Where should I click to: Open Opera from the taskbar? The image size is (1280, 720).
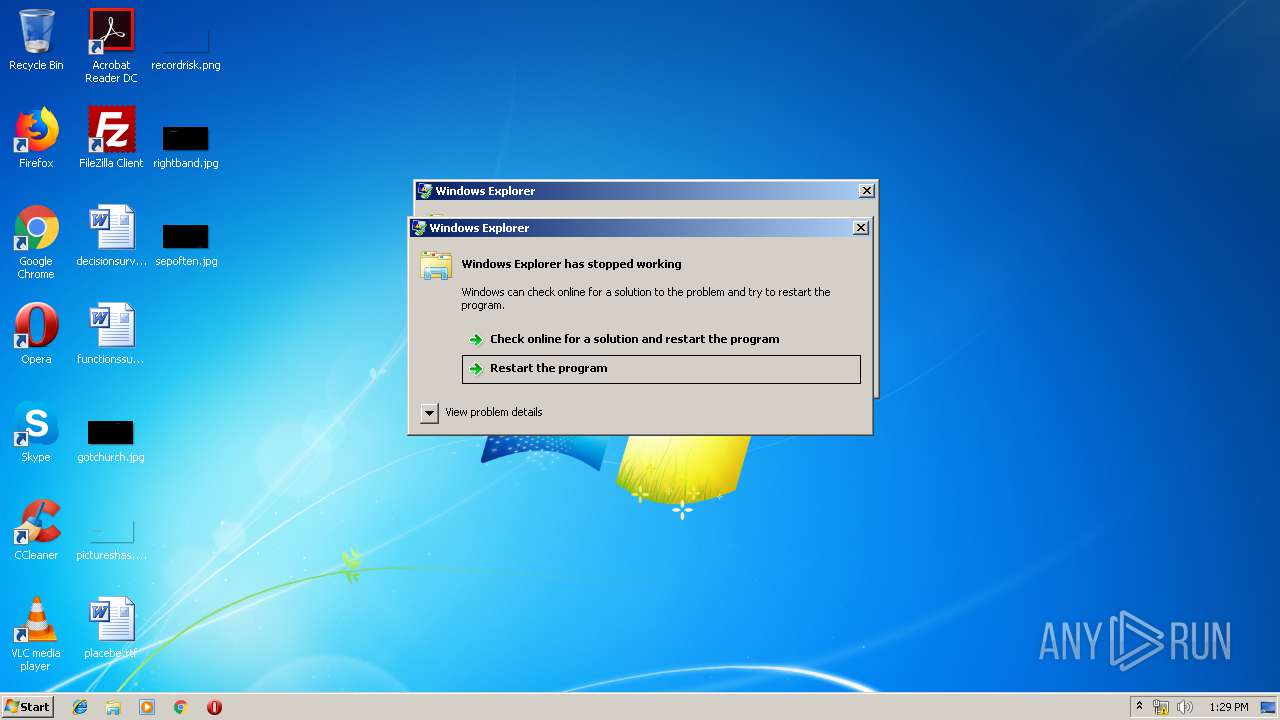click(214, 707)
